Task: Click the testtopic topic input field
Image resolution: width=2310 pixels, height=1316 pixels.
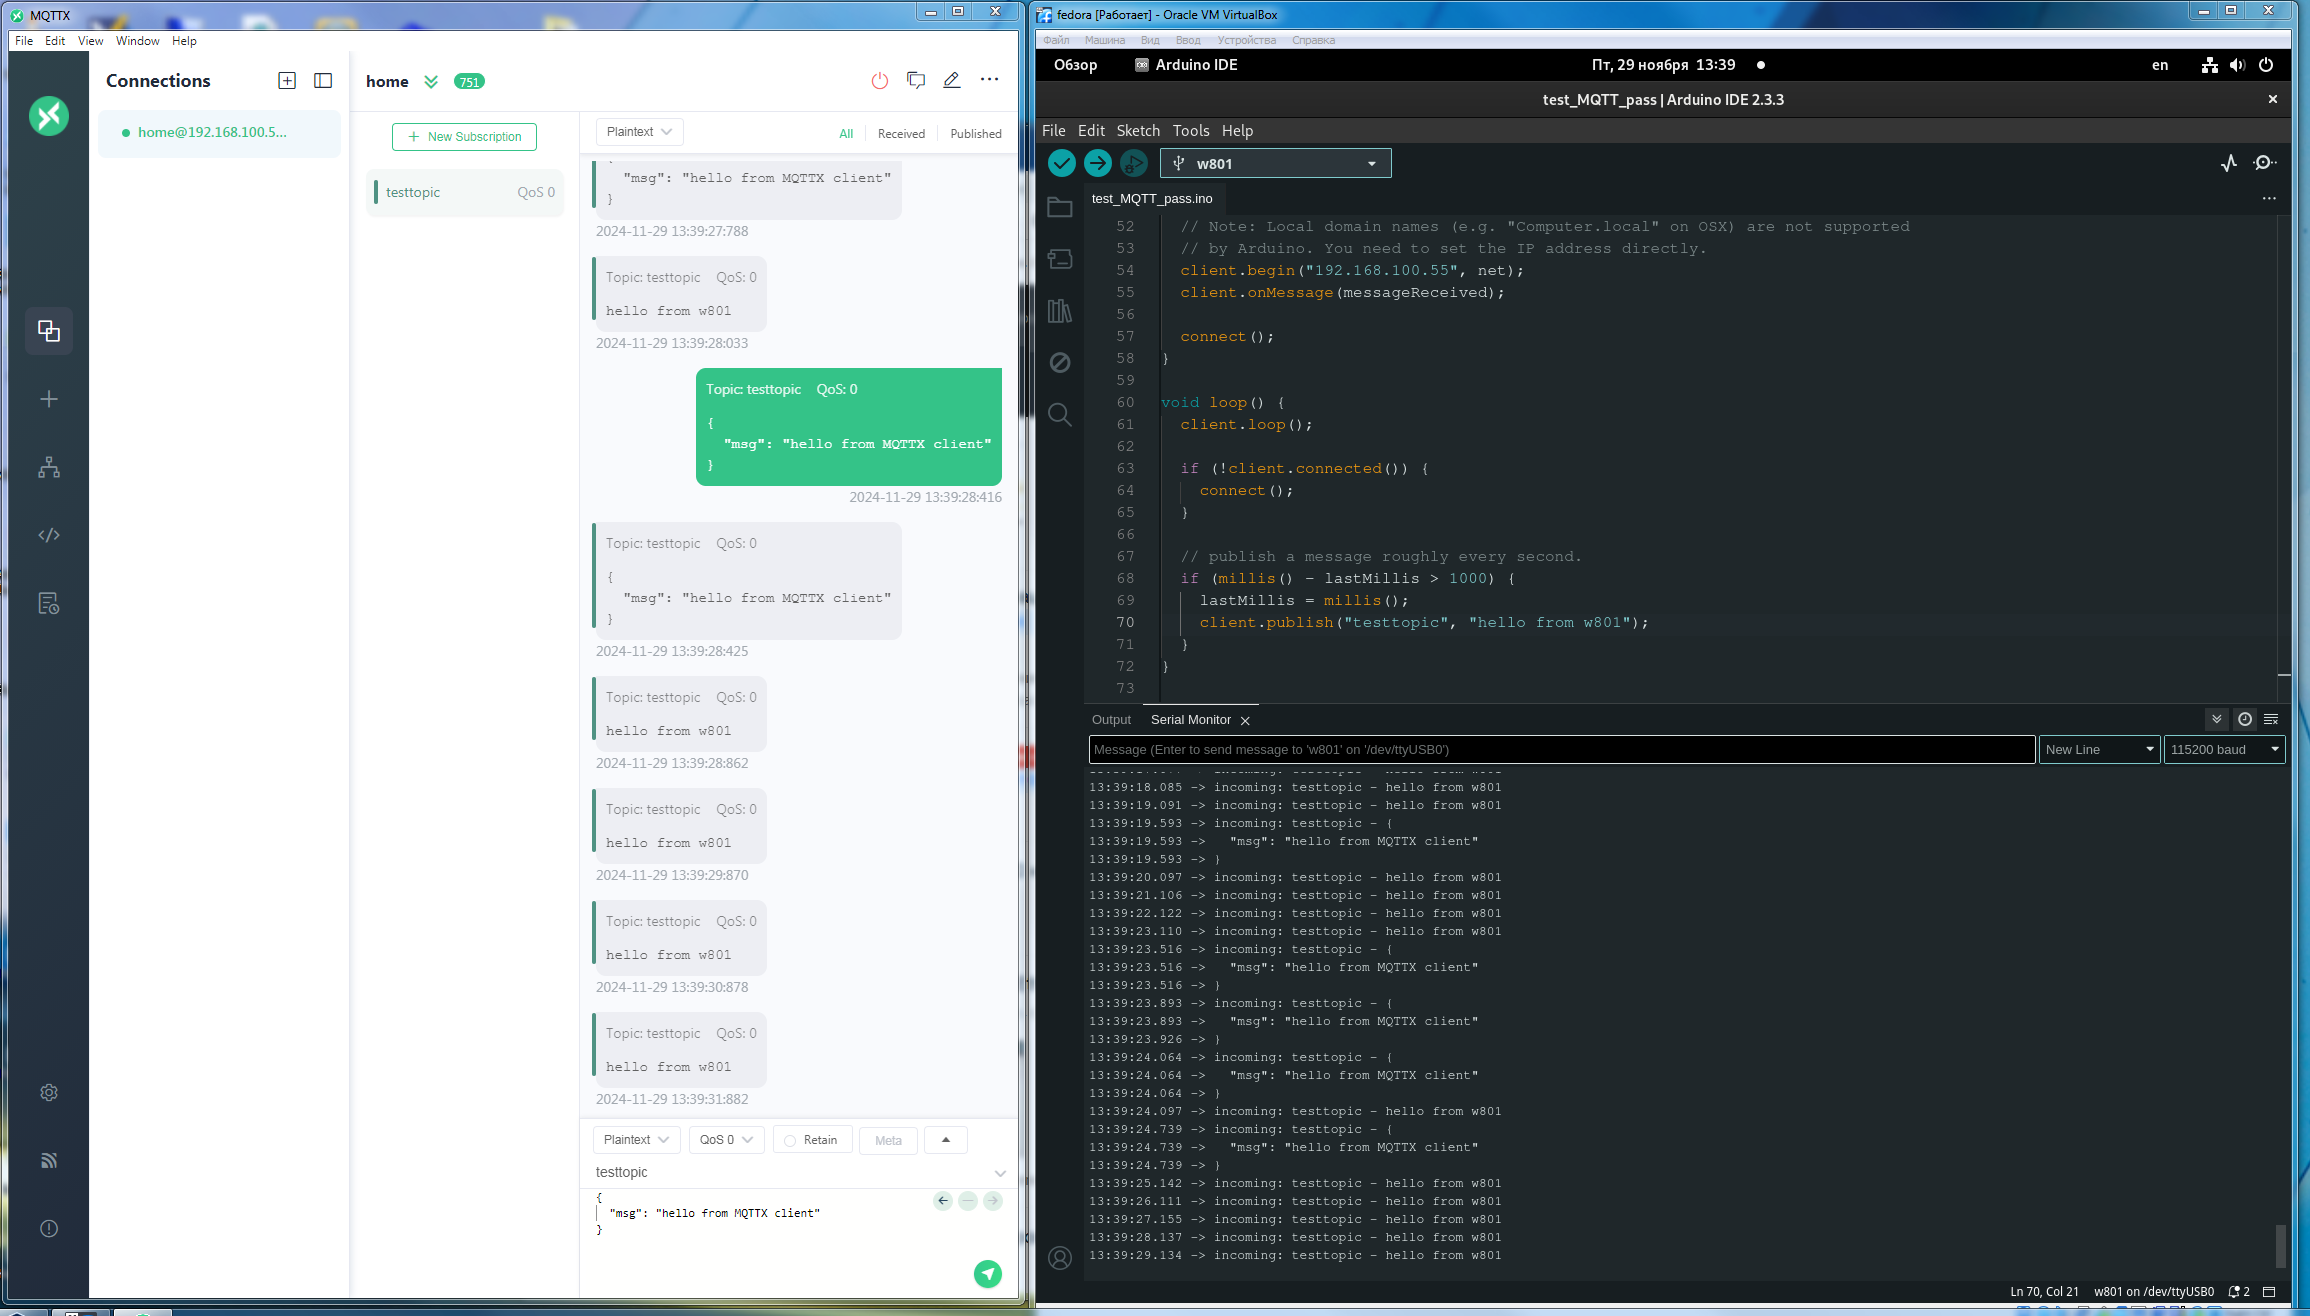Action: coord(790,1173)
